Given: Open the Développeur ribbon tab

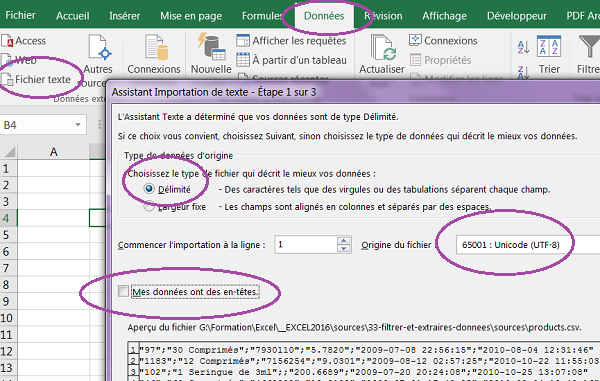Looking at the screenshot, I should click(x=516, y=16).
